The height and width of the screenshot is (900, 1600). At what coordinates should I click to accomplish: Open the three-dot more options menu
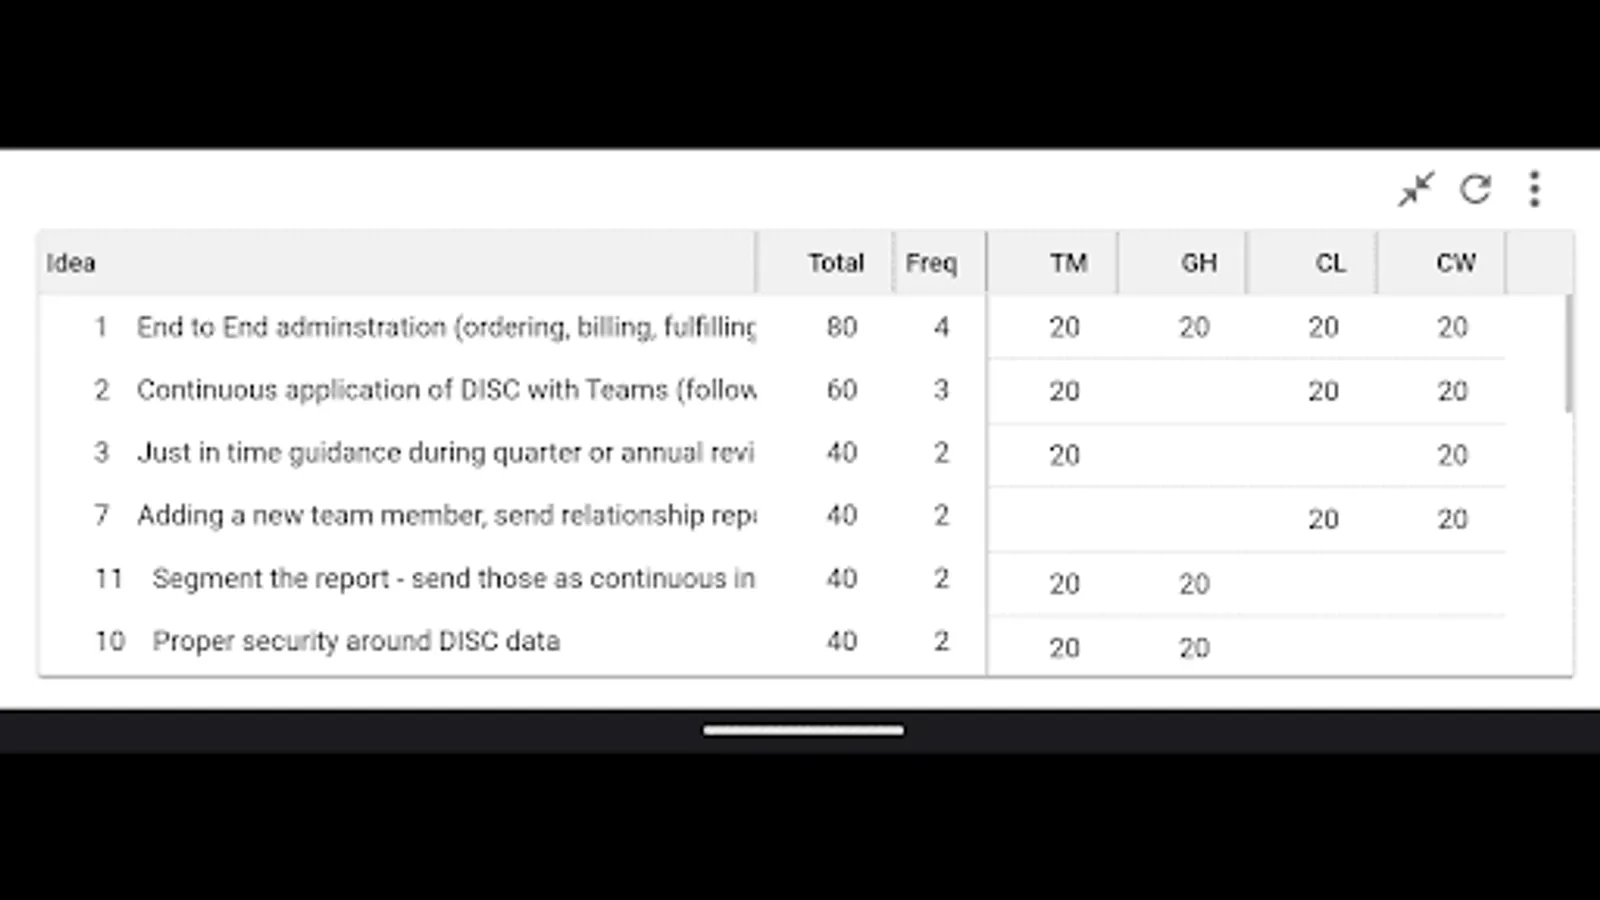(x=1534, y=189)
